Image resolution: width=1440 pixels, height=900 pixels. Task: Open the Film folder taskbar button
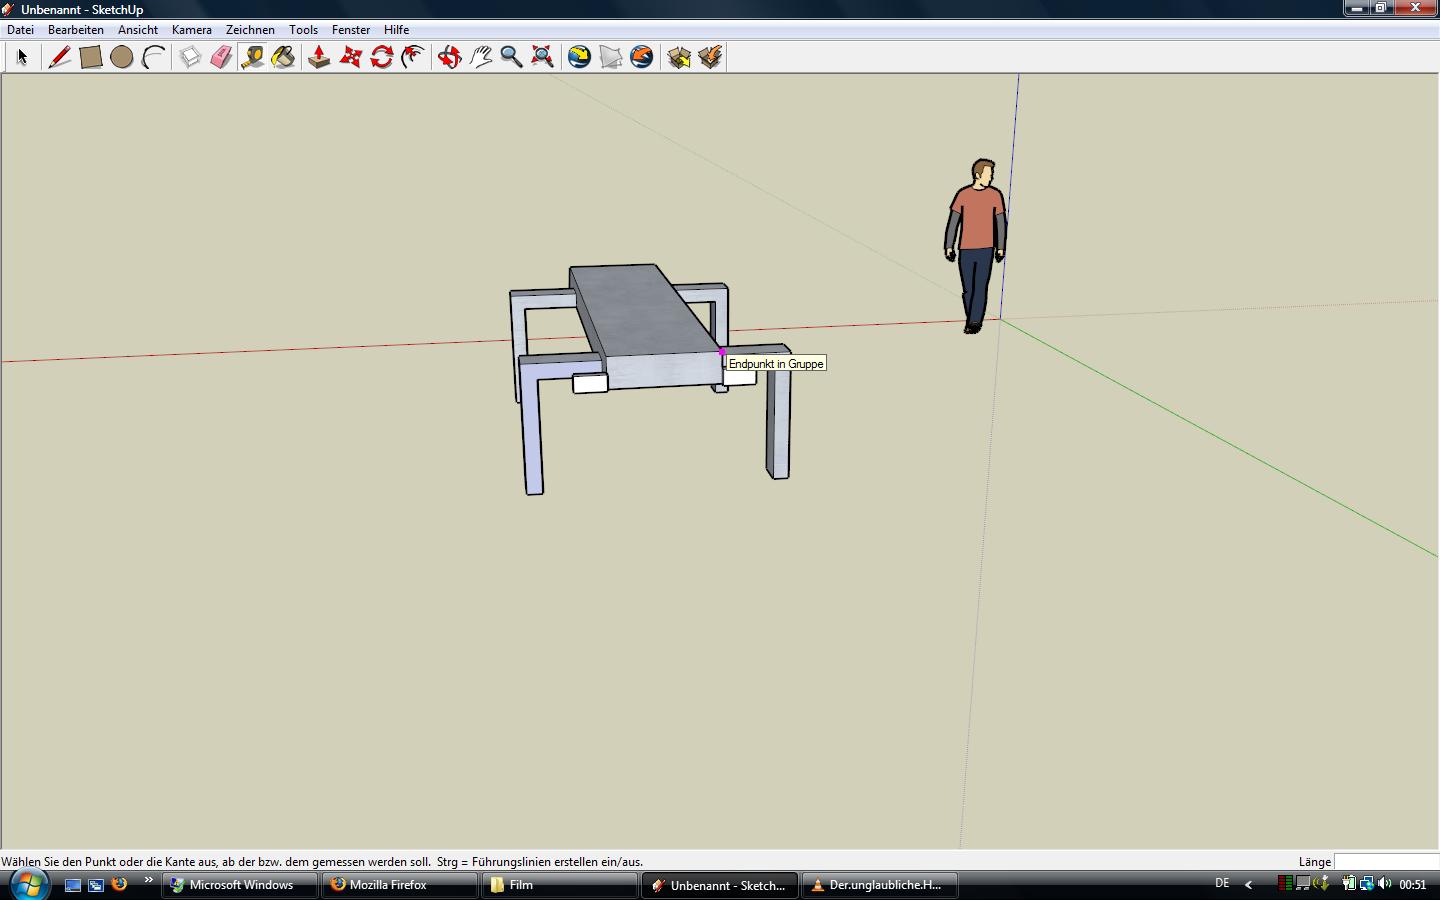coord(560,885)
